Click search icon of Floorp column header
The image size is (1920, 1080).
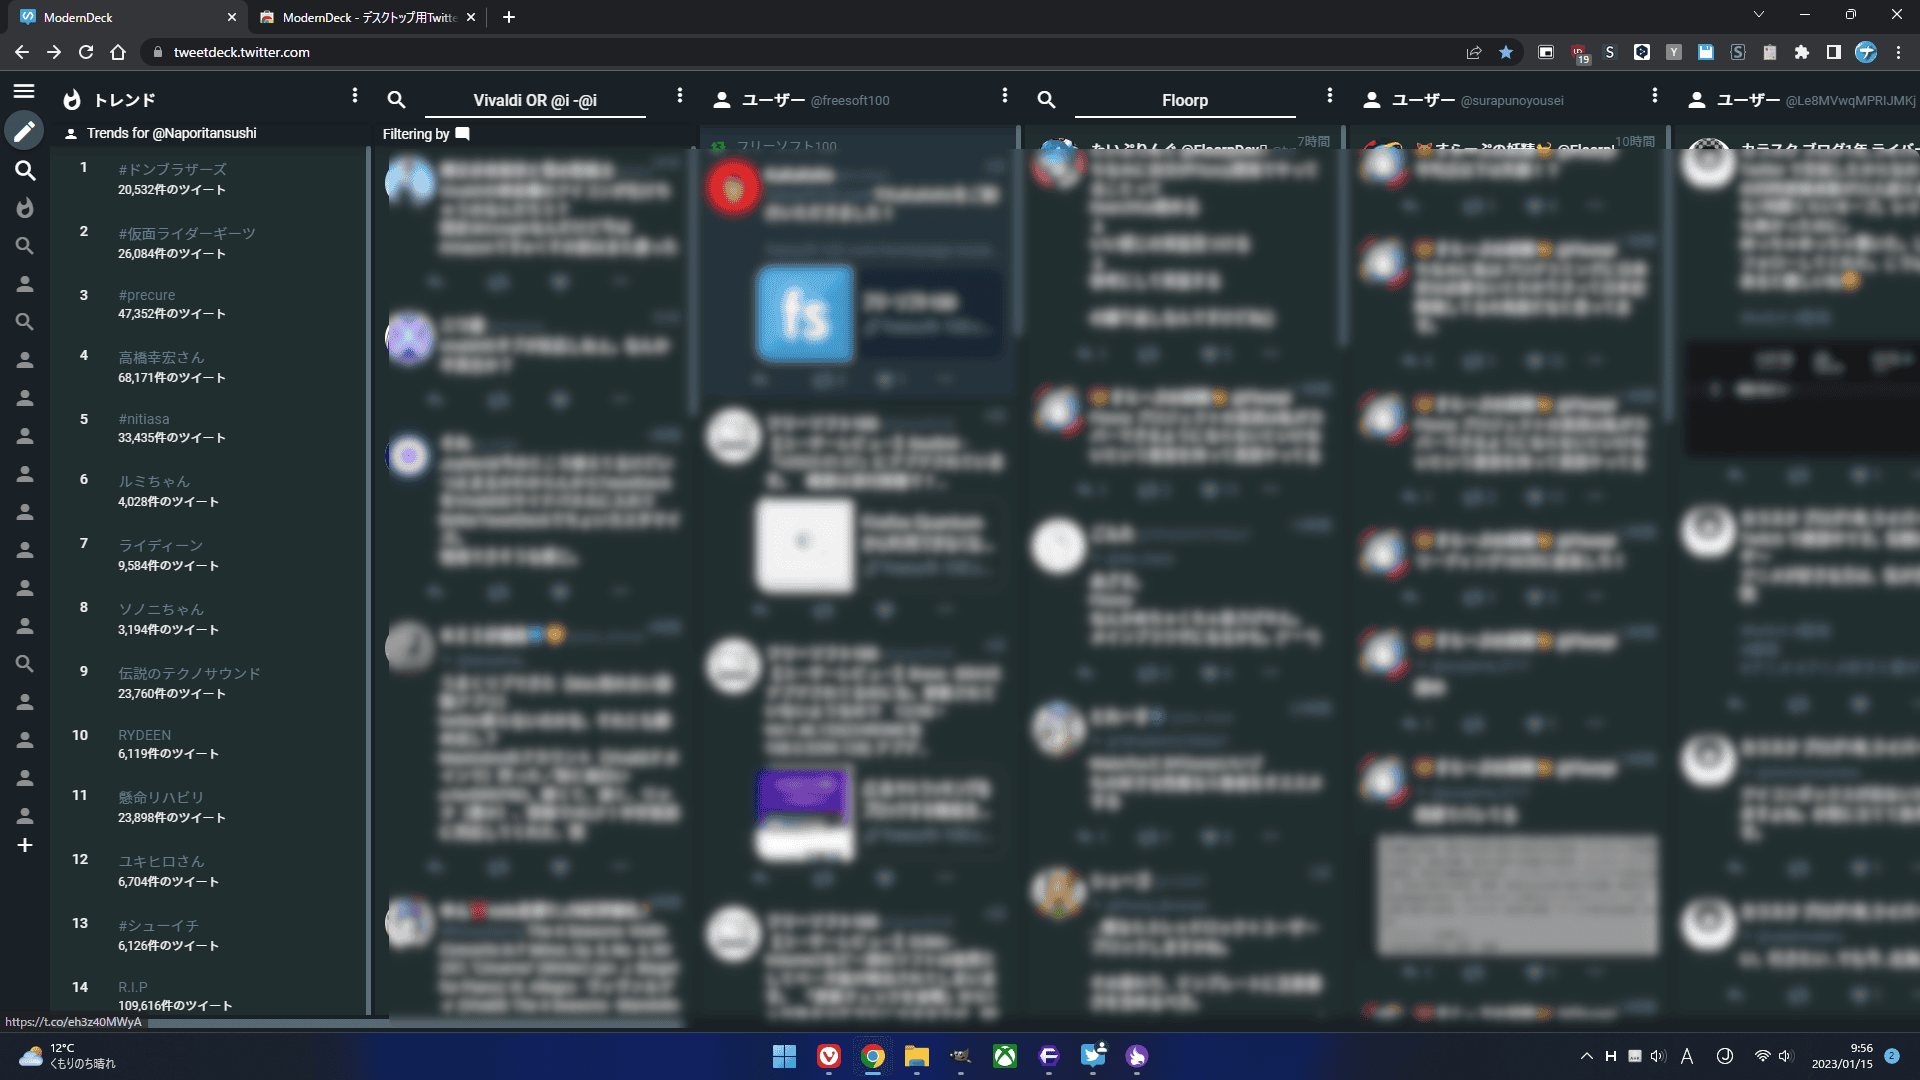pos(1047,100)
